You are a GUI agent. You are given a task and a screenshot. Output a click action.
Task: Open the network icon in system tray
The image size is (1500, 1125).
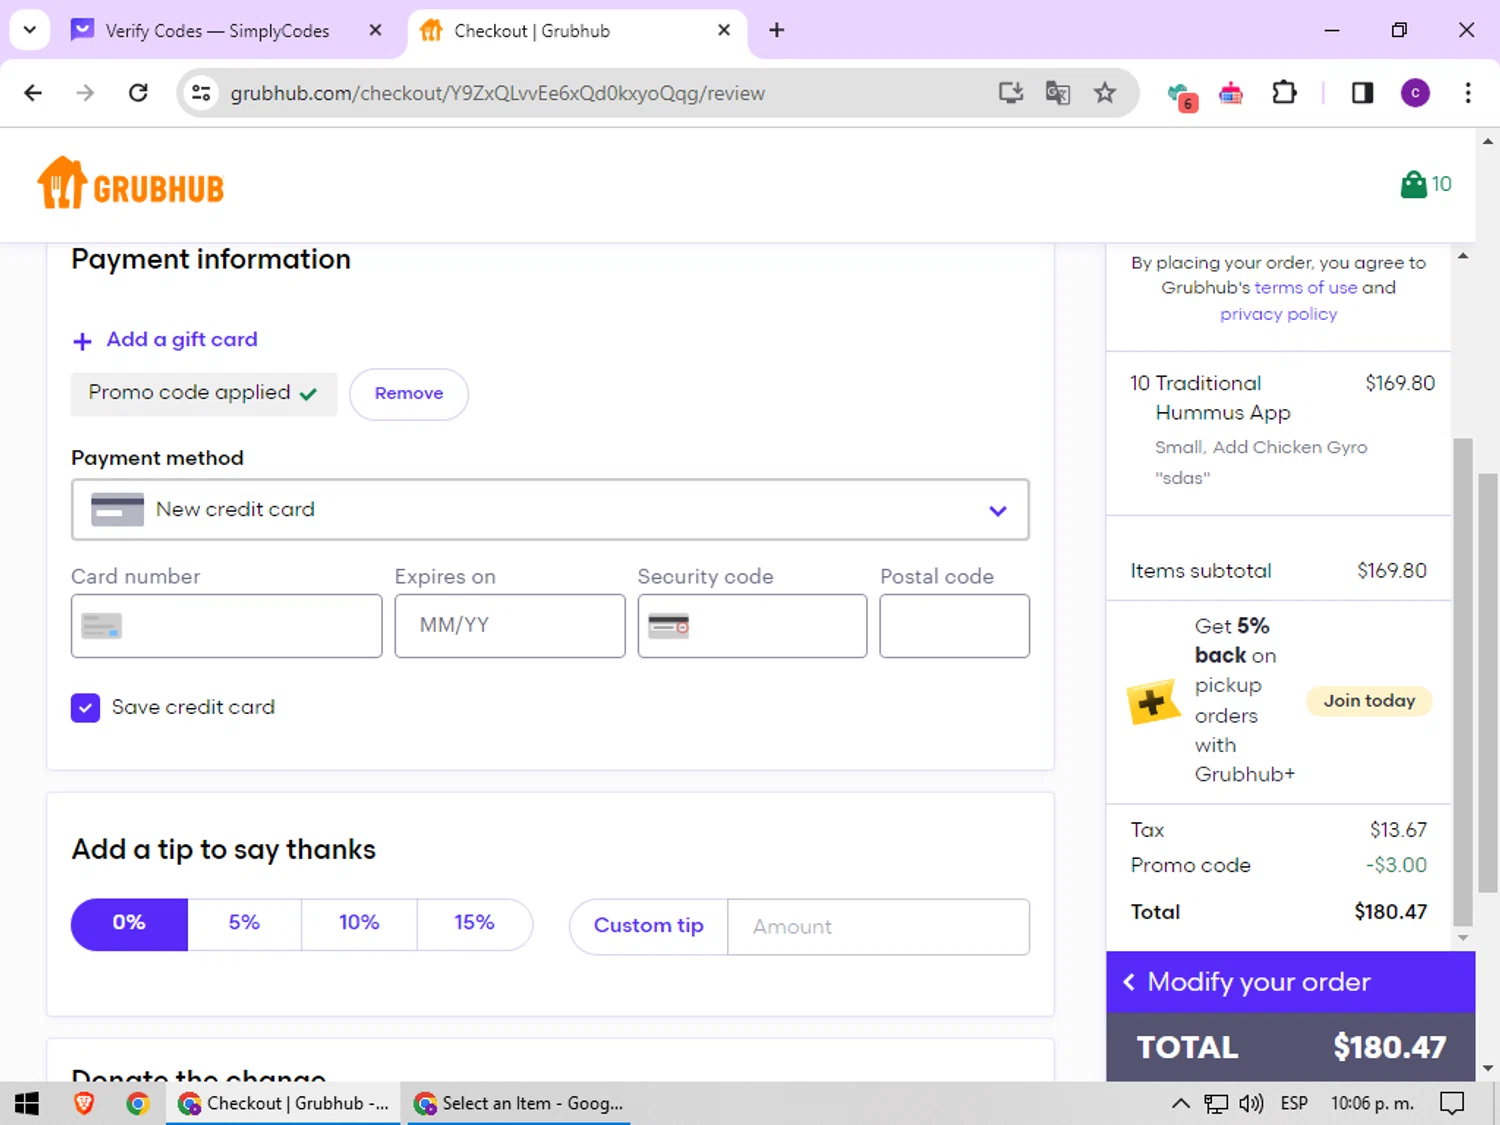pyautogui.click(x=1216, y=1103)
